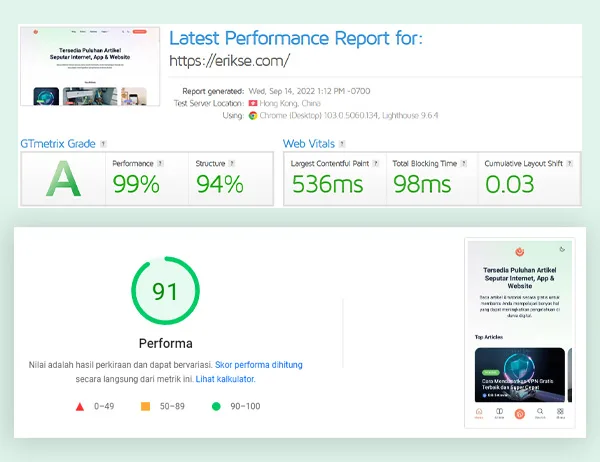Screen dimensions: 600x462
Task: Click the help icon beside GTmetrix Grade
Action: click(104, 145)
